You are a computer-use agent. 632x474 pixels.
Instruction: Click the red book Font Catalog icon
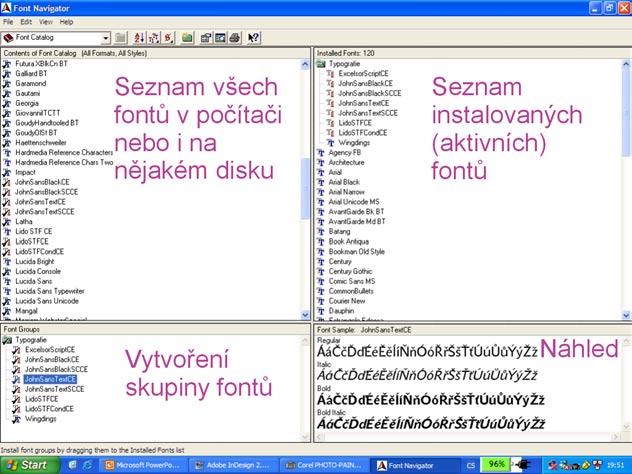[x=8, y=38]
